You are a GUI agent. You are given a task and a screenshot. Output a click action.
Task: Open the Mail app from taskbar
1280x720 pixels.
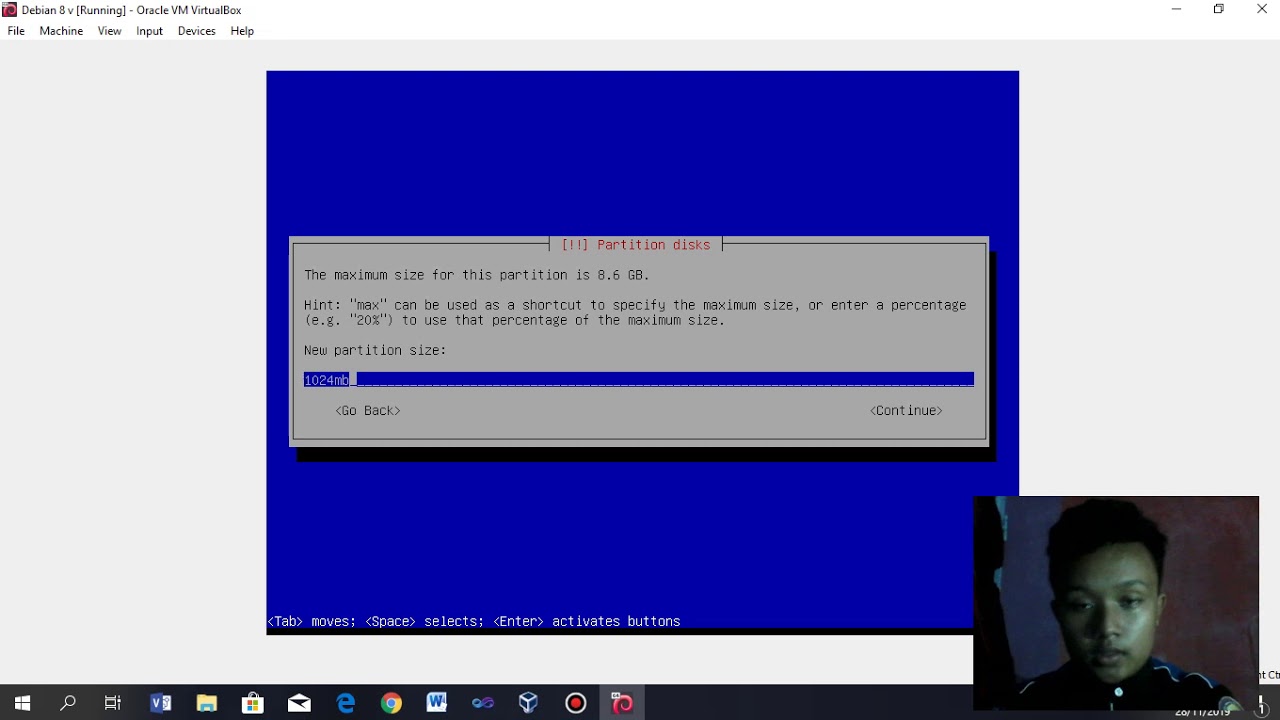299,703
